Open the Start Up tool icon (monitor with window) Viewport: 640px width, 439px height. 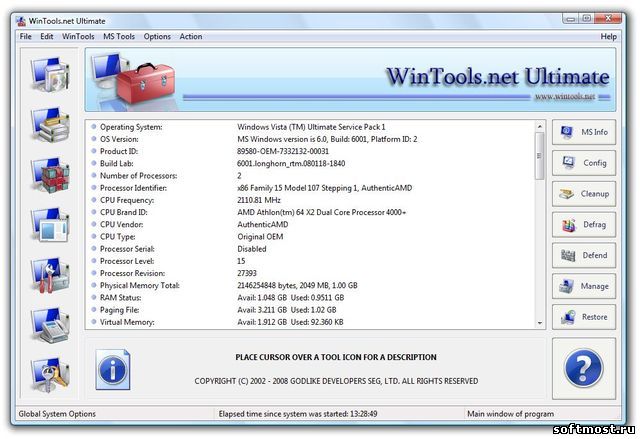[x=50, y=225]
